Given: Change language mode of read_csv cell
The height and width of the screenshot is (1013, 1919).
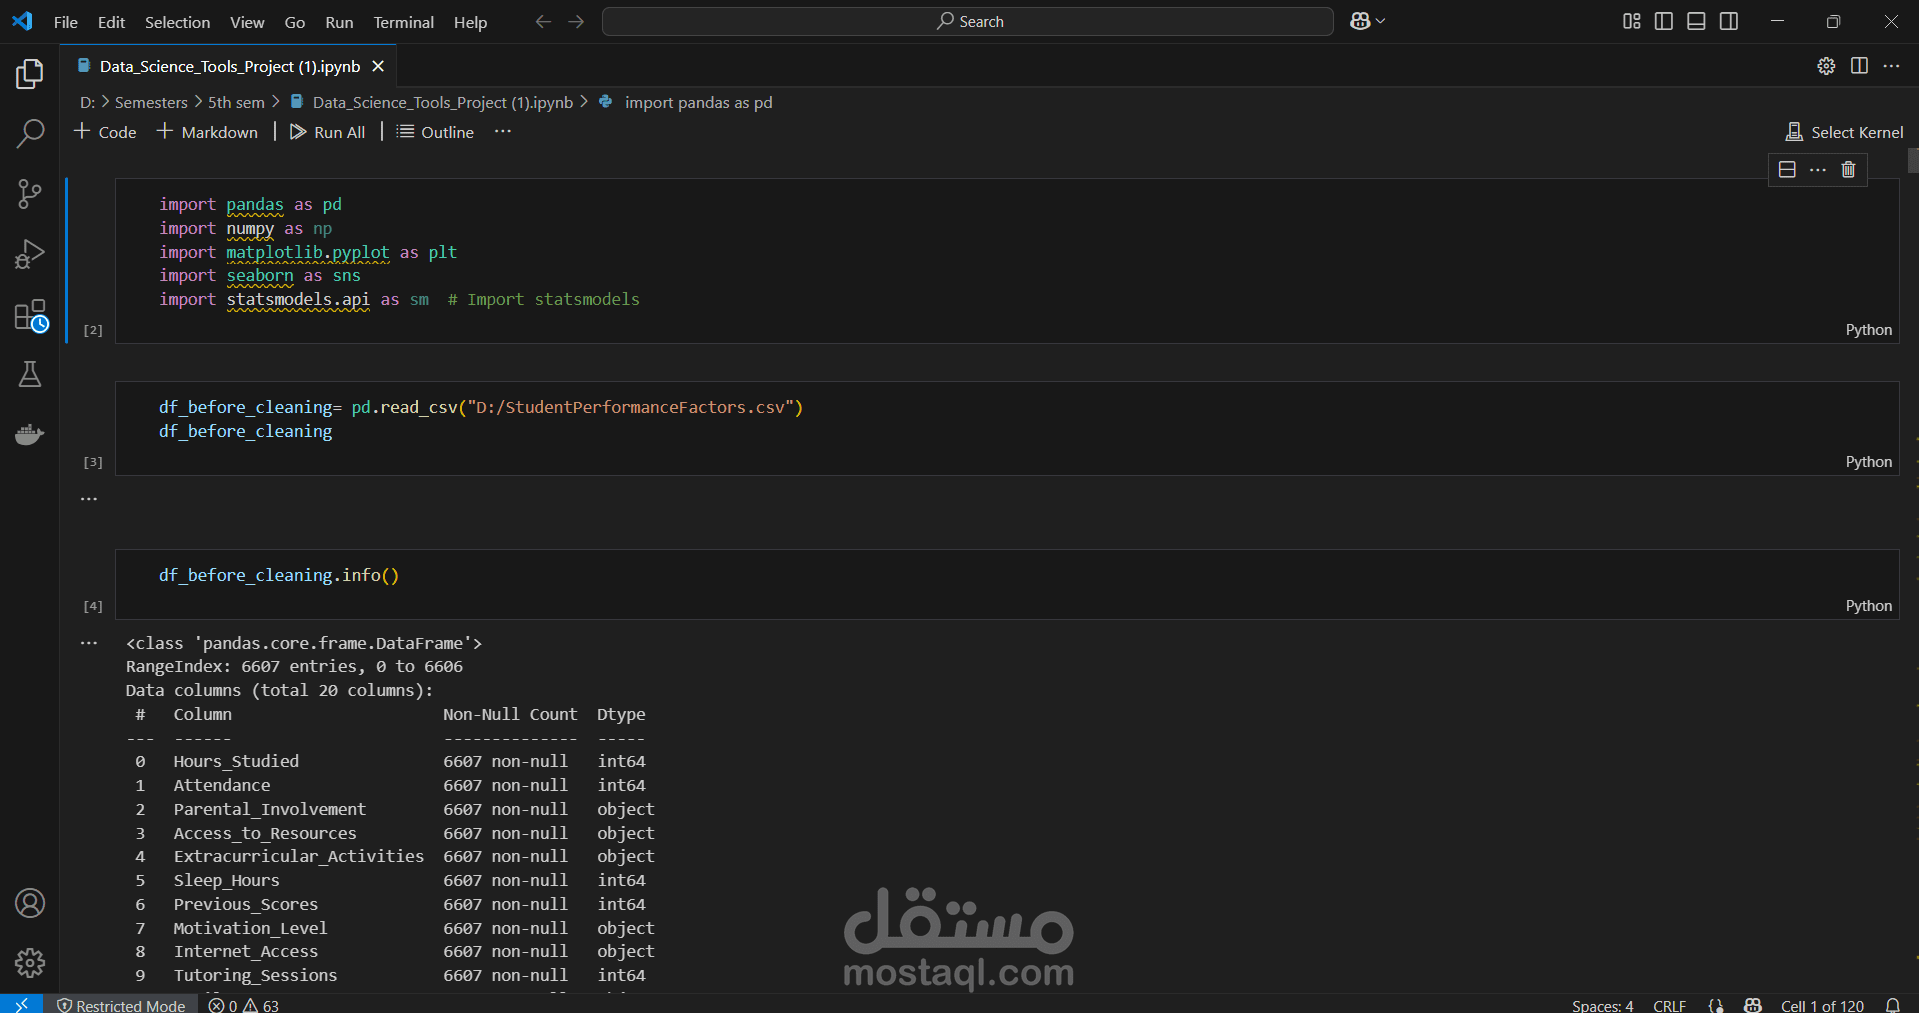Looking at the screenshot, I should click(1868, 462).
